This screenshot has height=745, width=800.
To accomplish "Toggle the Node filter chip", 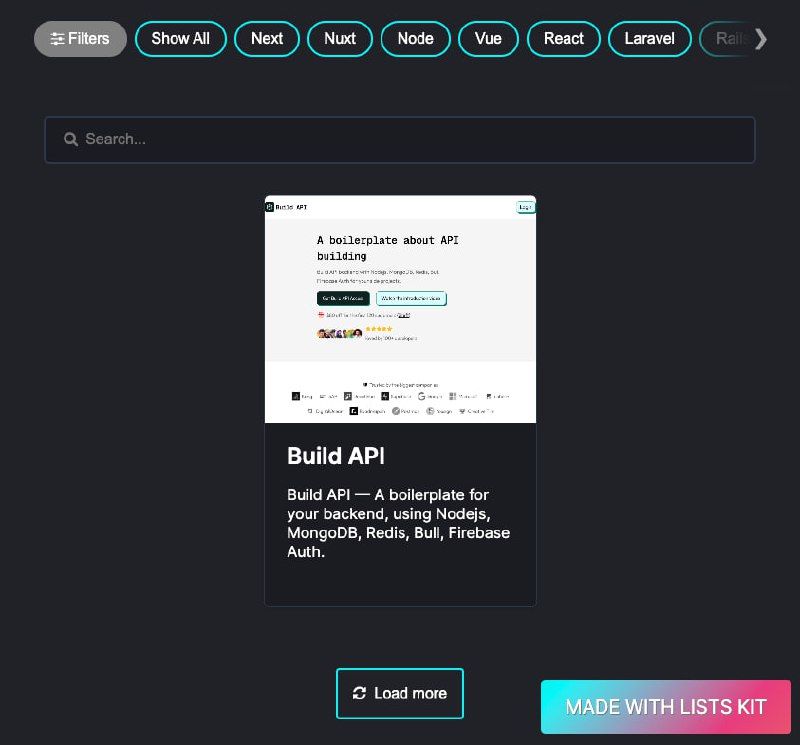I will [416, 39].
